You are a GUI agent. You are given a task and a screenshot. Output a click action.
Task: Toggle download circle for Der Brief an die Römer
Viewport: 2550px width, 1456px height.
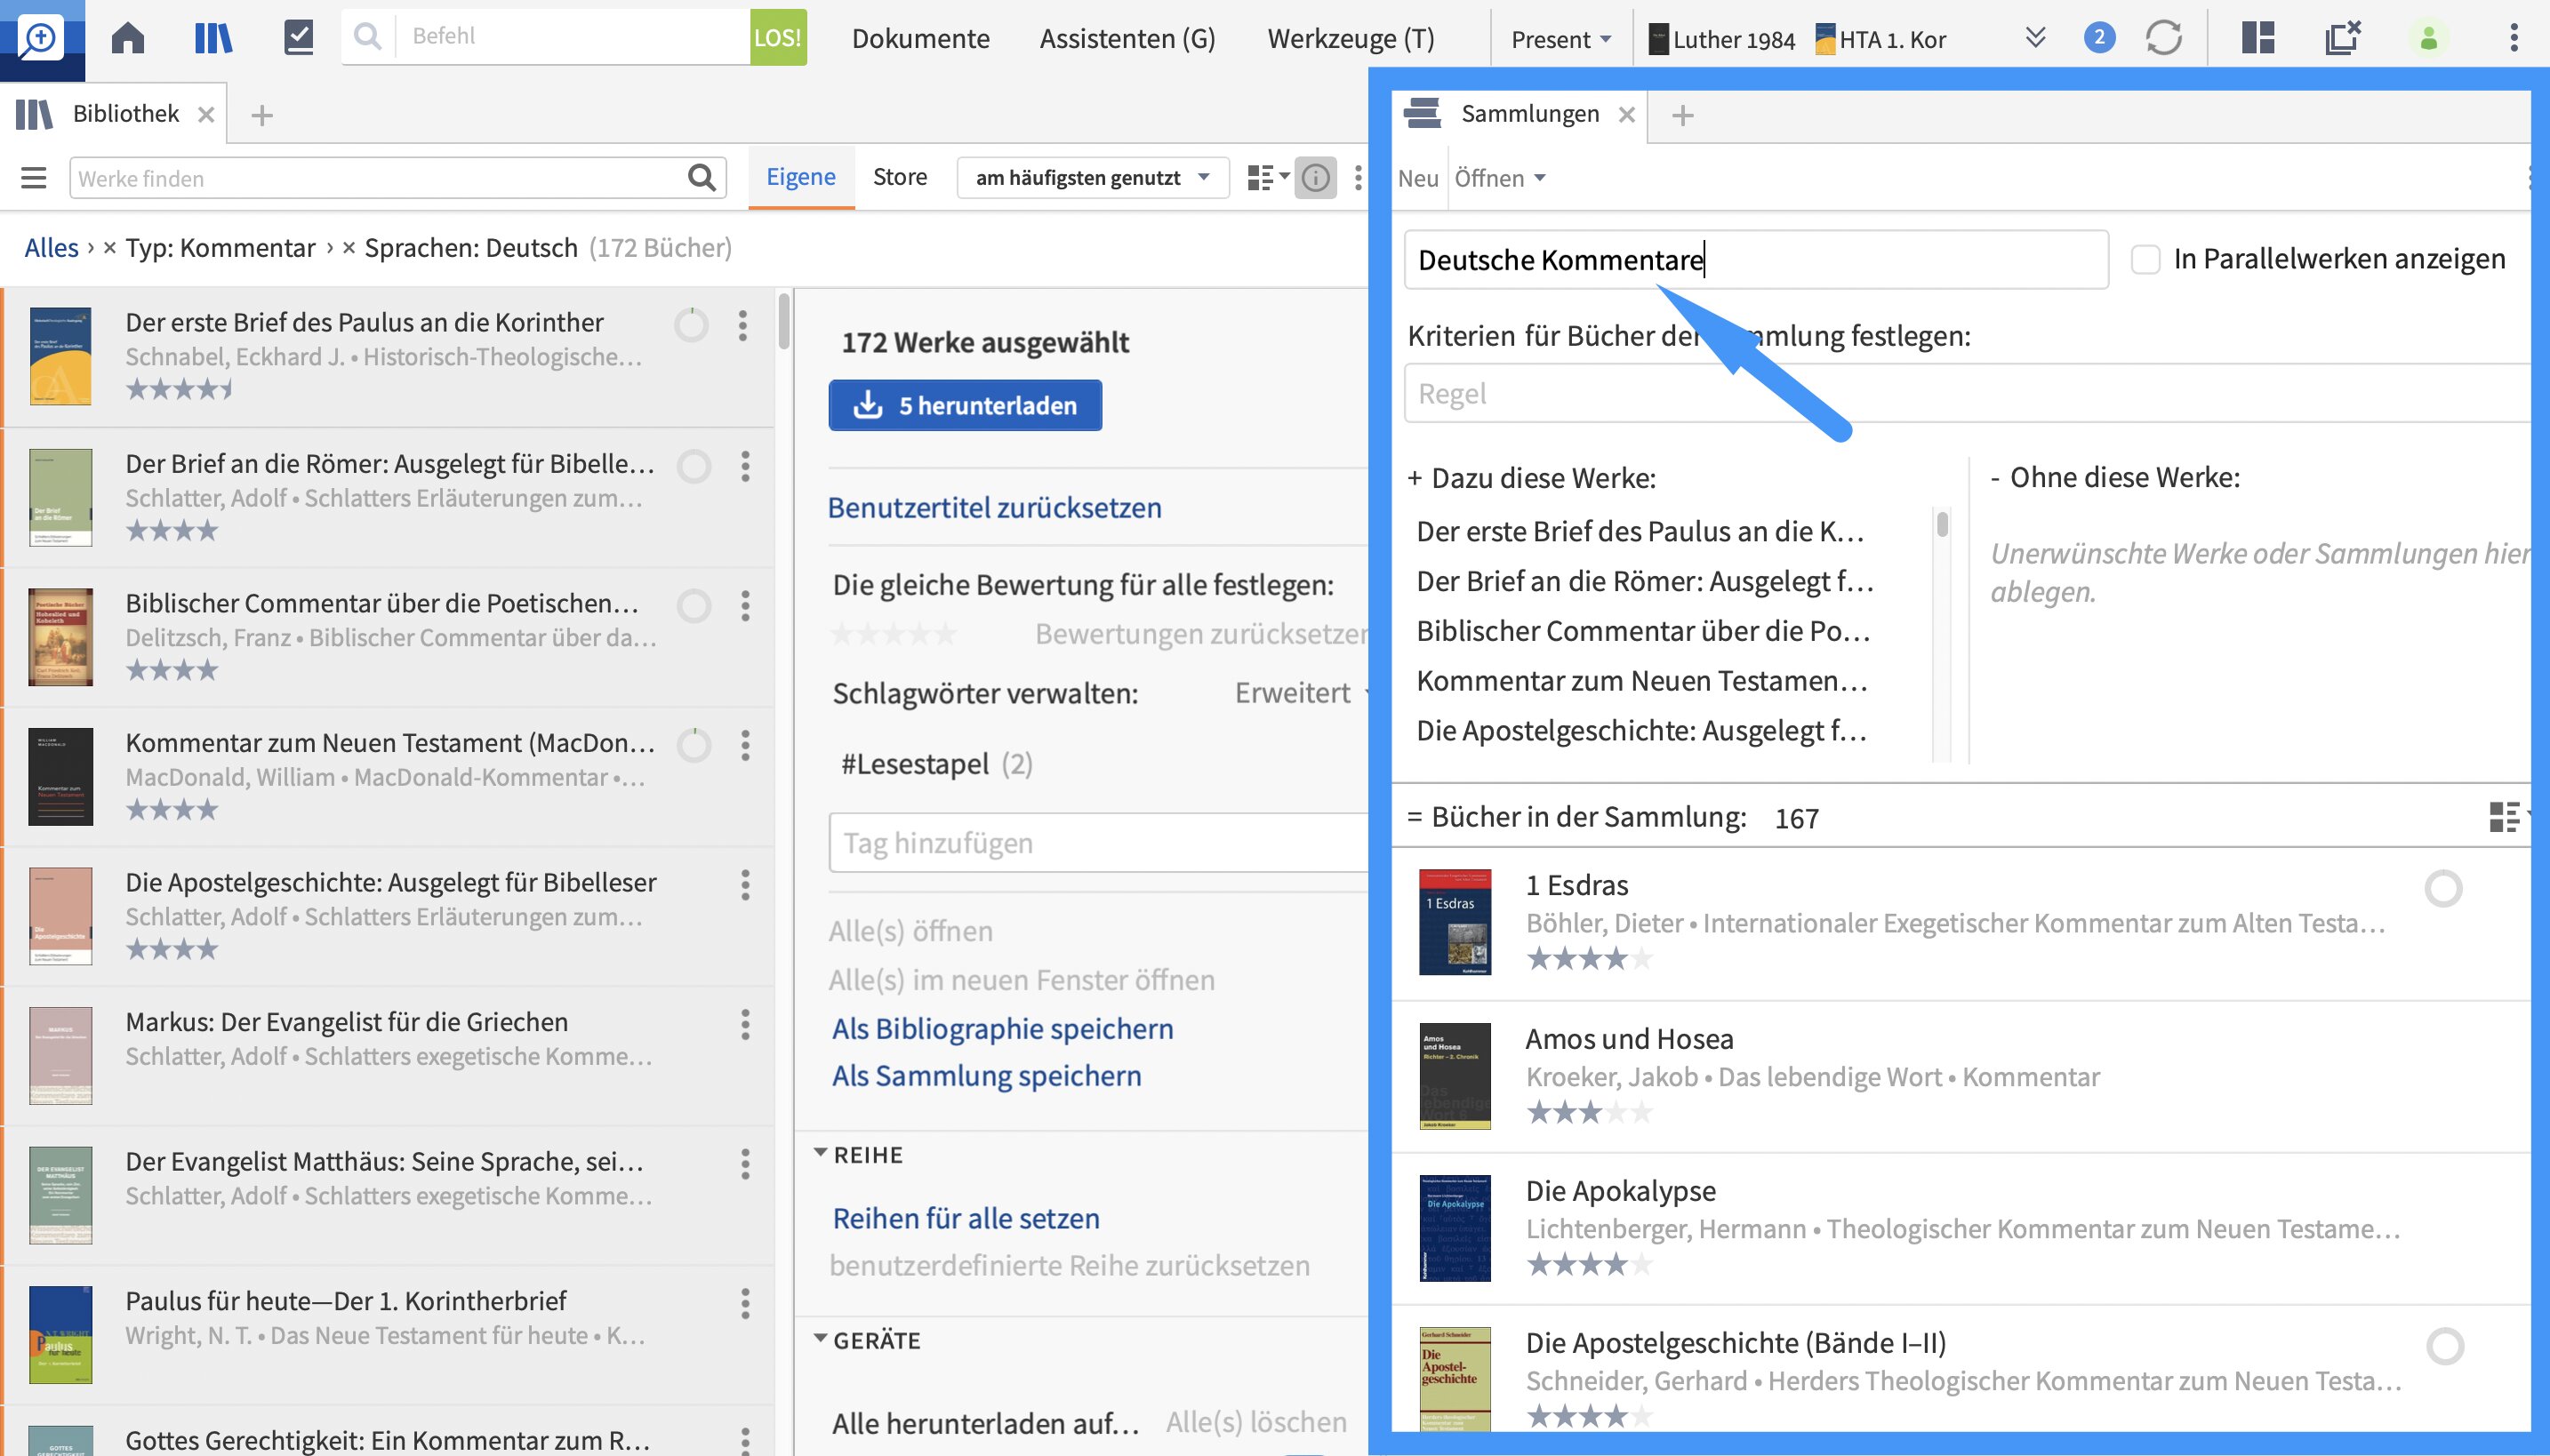(694, 466)
